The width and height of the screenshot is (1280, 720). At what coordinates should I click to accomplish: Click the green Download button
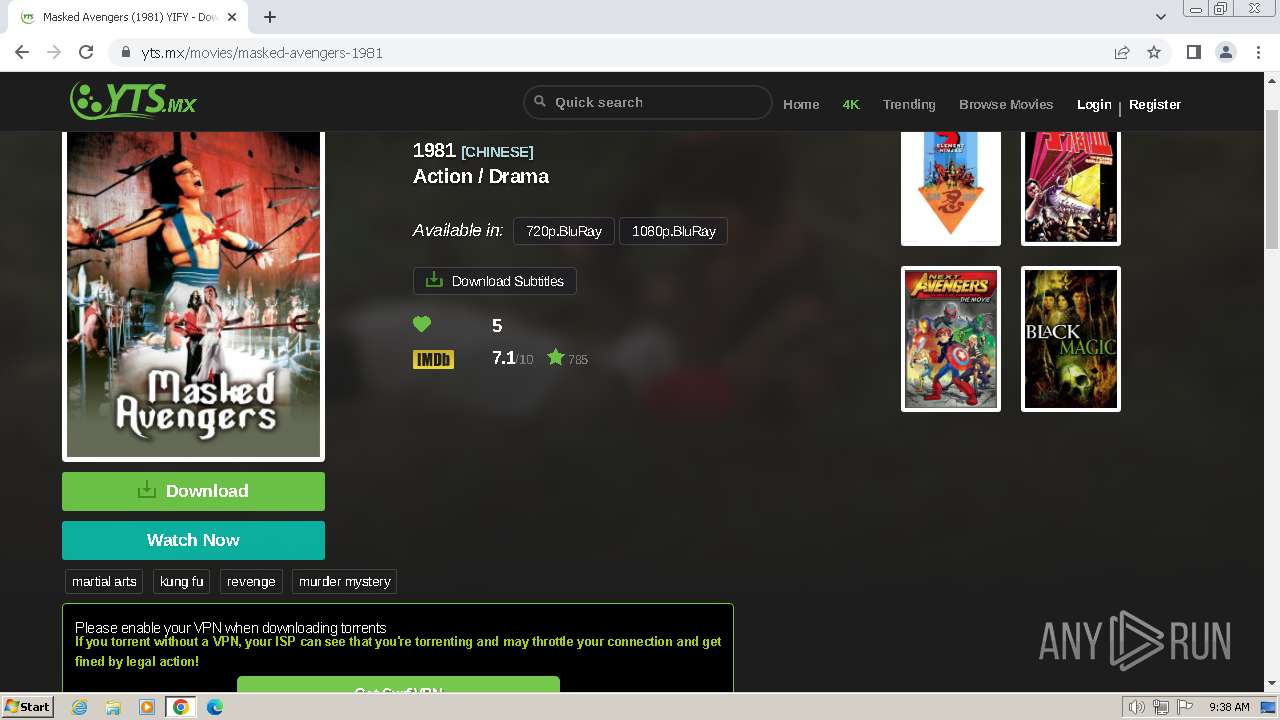click(x=193, y=491)
